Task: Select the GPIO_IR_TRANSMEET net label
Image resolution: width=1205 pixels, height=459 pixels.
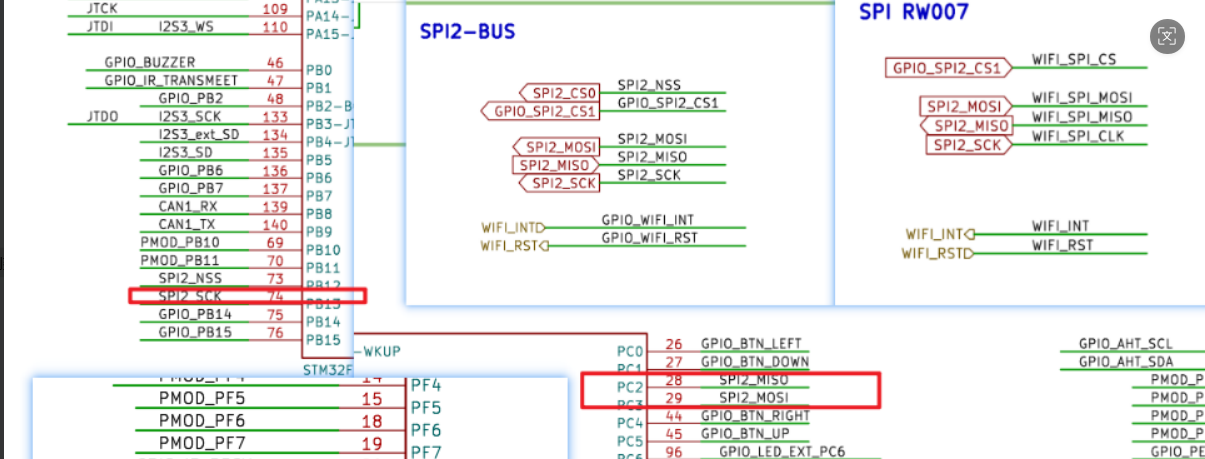Action: [x=171, y=80]
